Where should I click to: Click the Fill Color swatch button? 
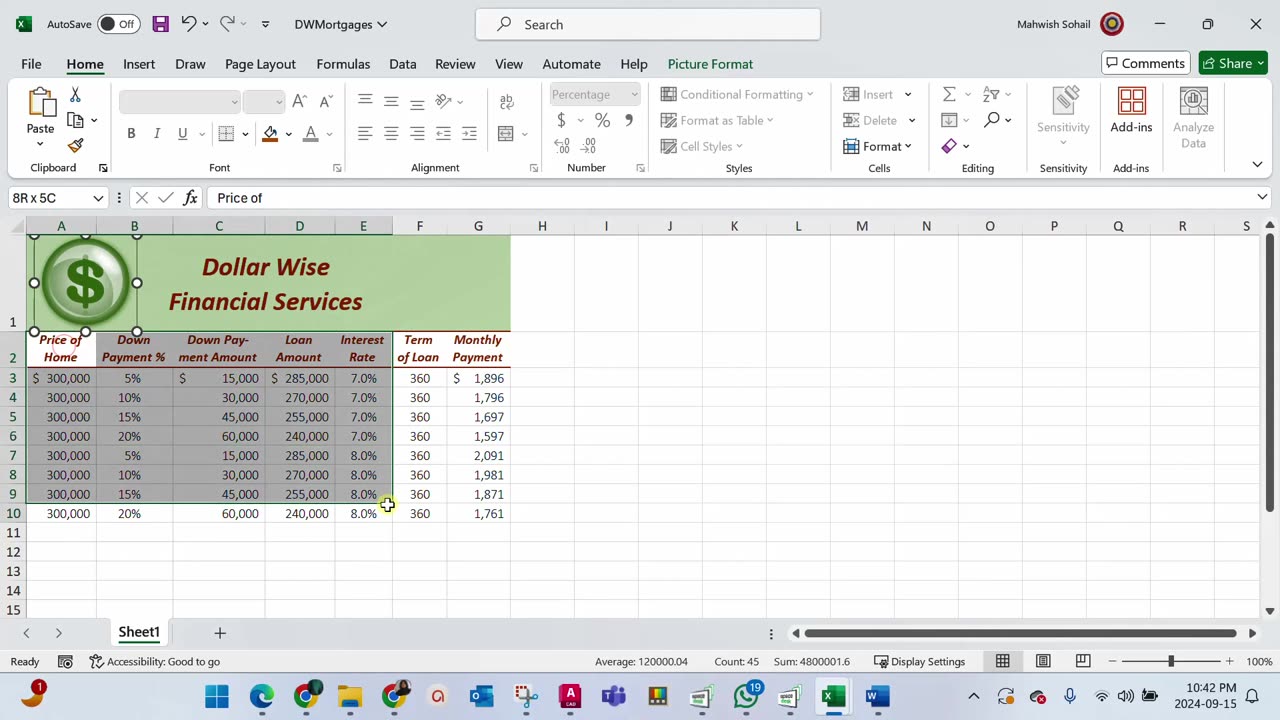click(x=270, y=133)
